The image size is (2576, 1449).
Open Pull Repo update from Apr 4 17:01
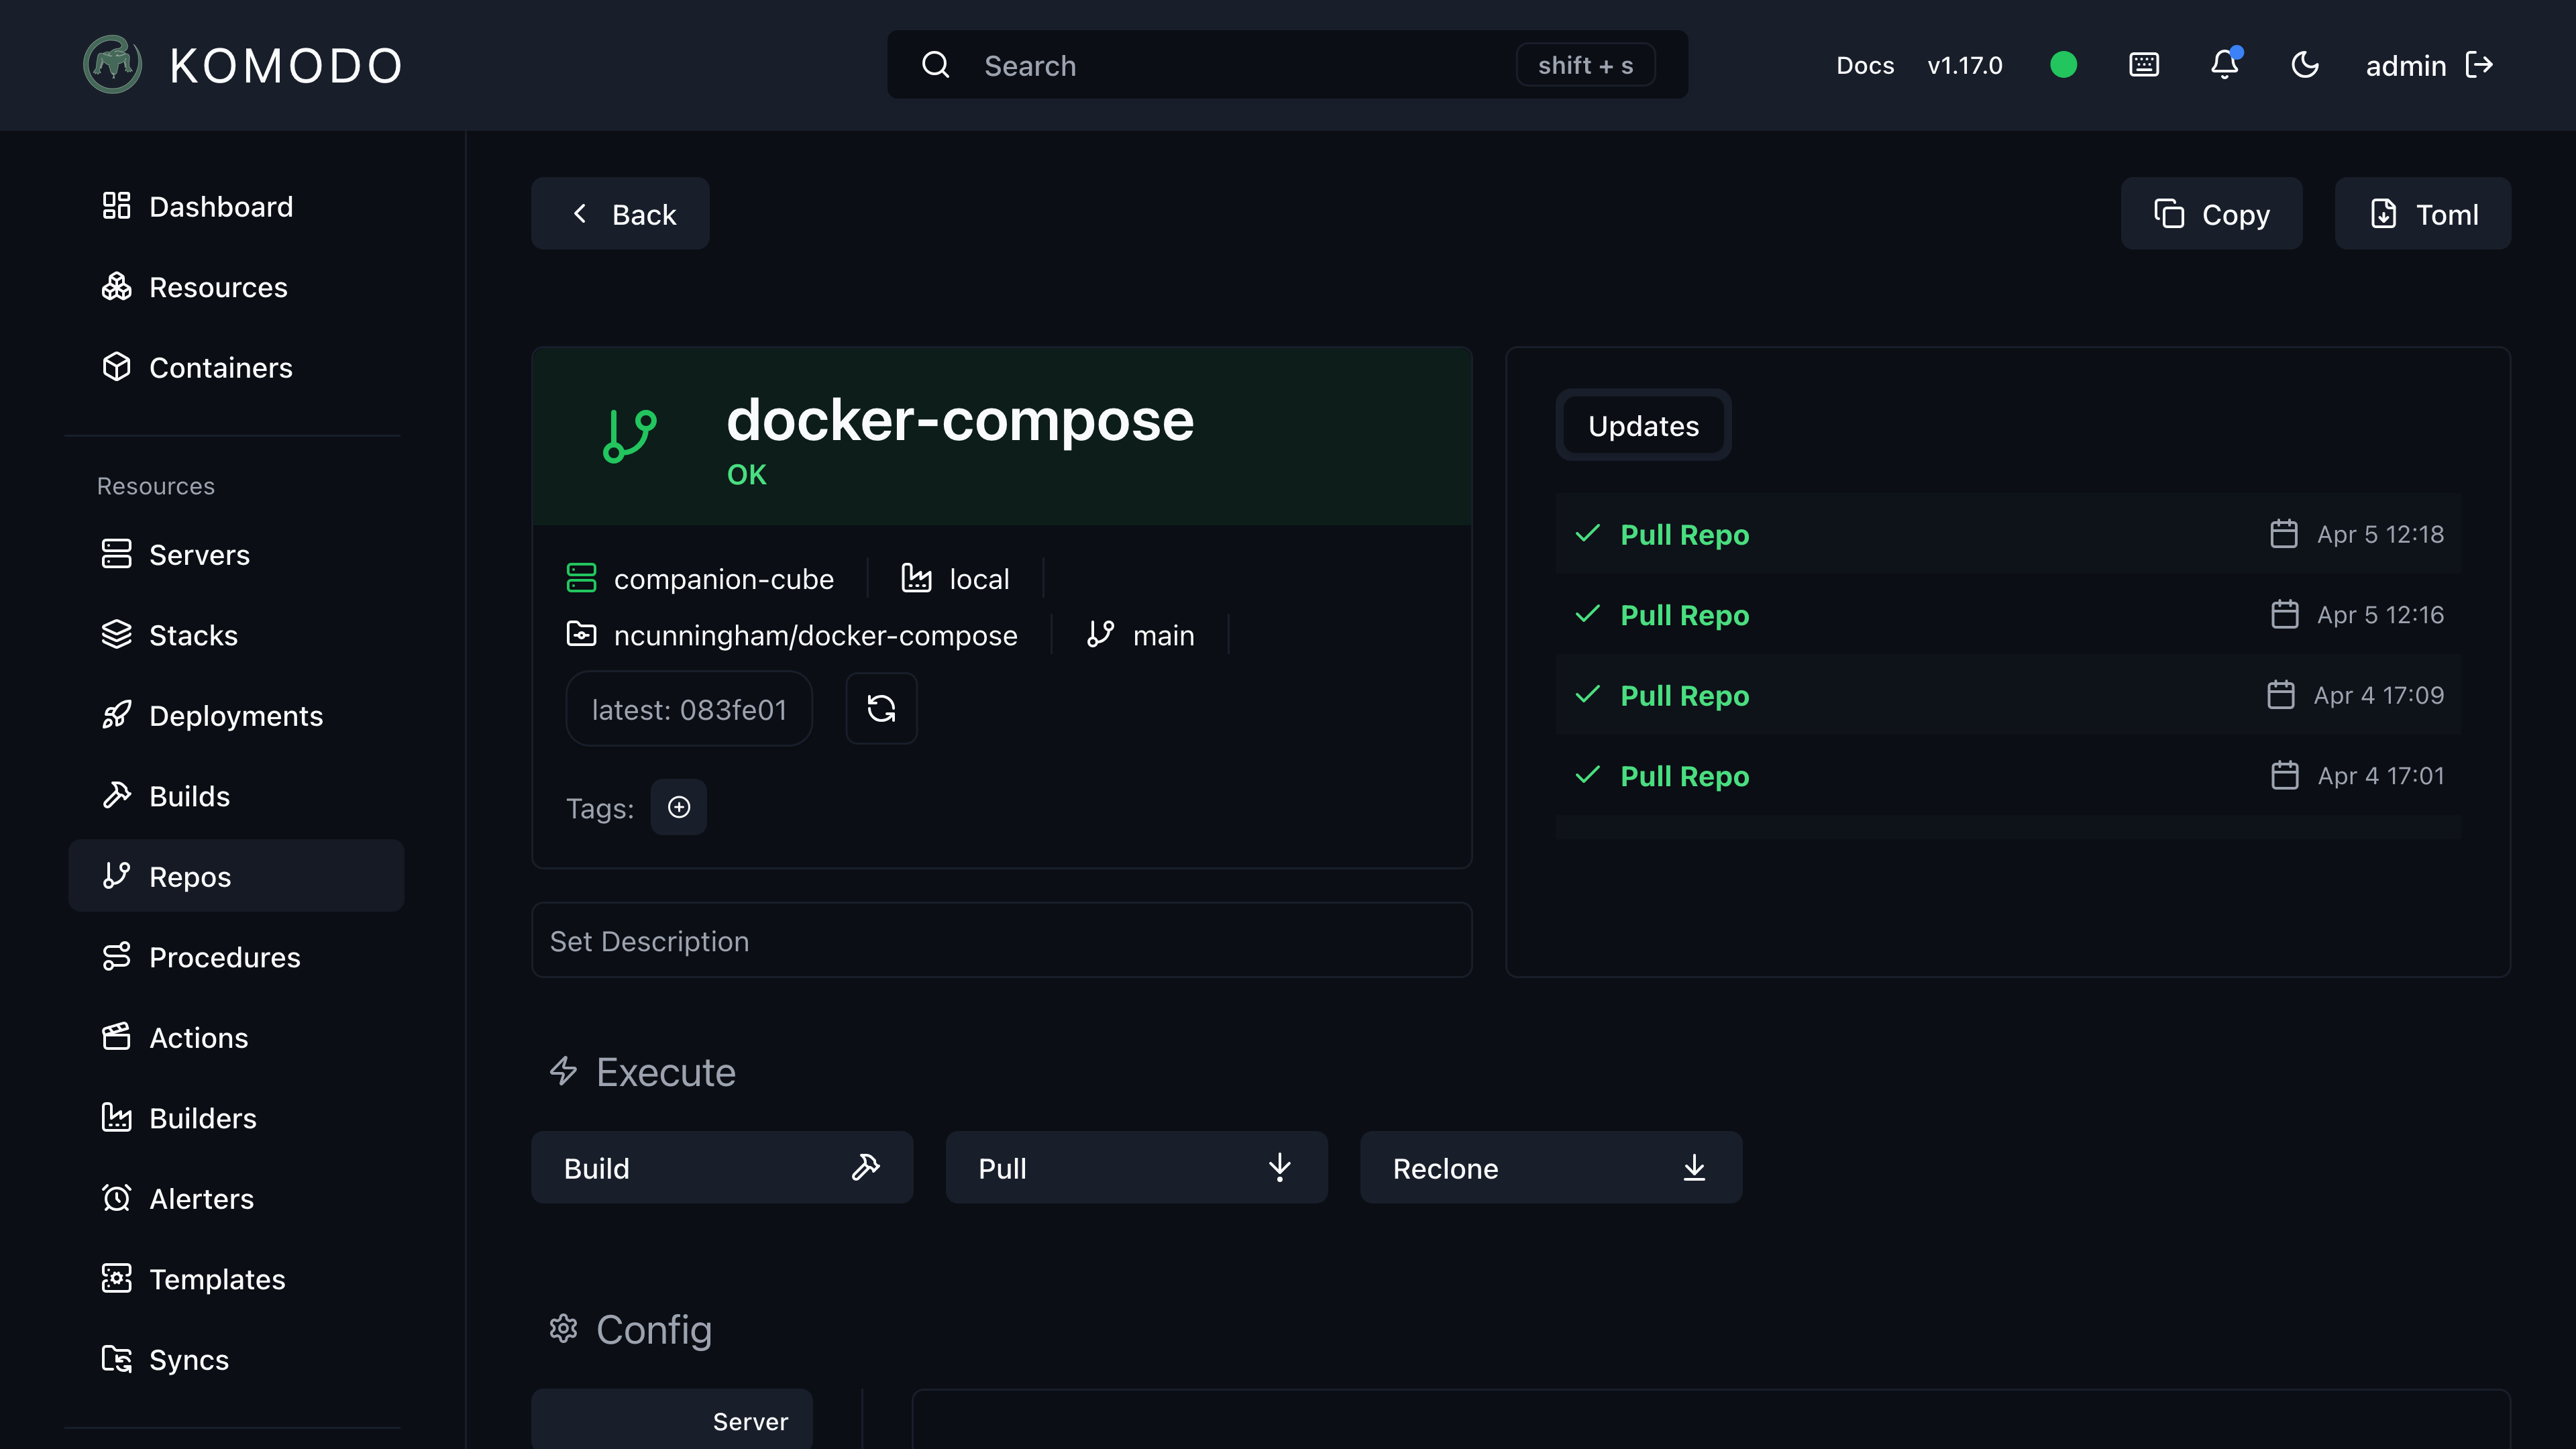coord(2007,775)
